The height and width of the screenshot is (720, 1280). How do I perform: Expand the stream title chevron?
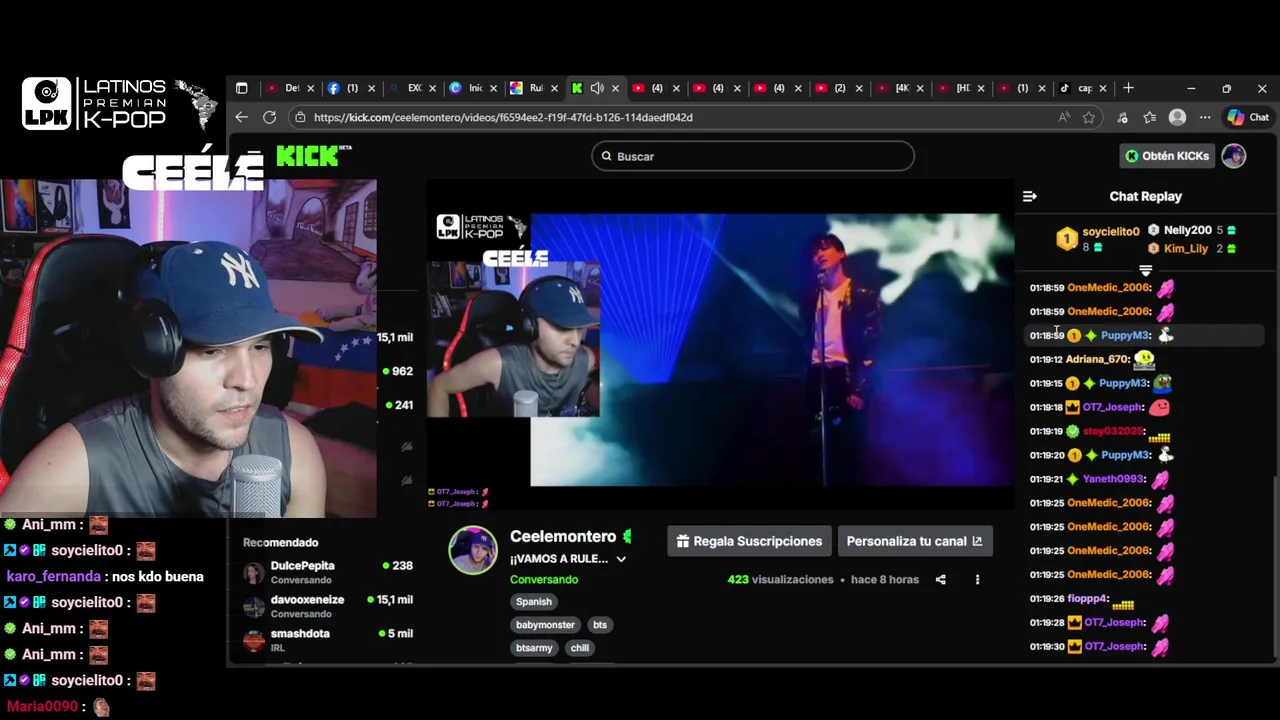pos(621,559)
